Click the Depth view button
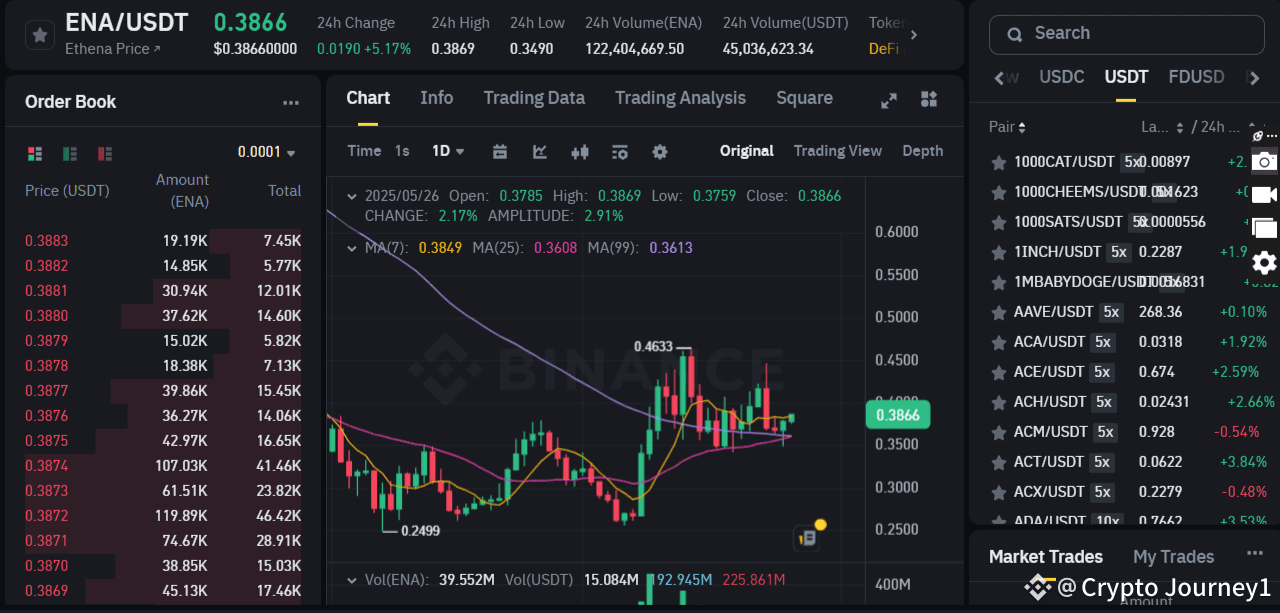The image size is (1280, 613). 922,150
